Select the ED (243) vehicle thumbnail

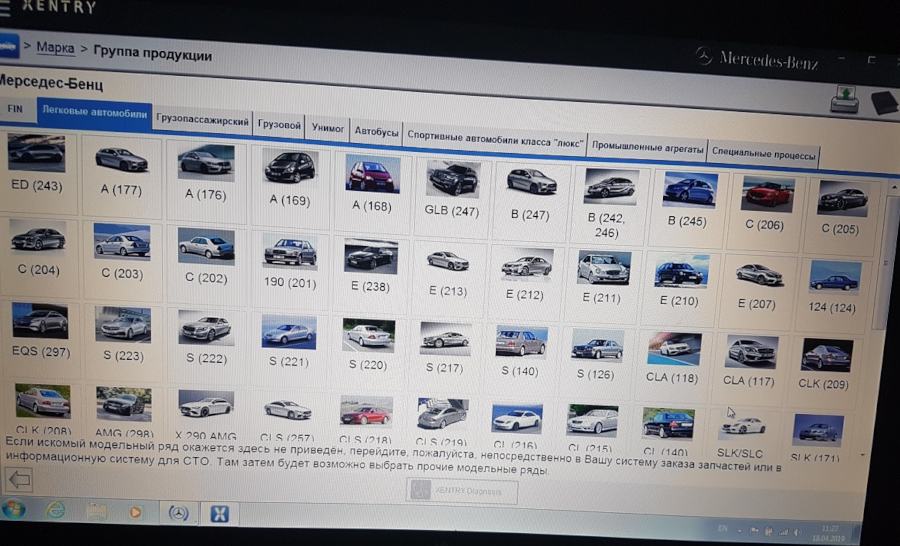tap(36, 165)
